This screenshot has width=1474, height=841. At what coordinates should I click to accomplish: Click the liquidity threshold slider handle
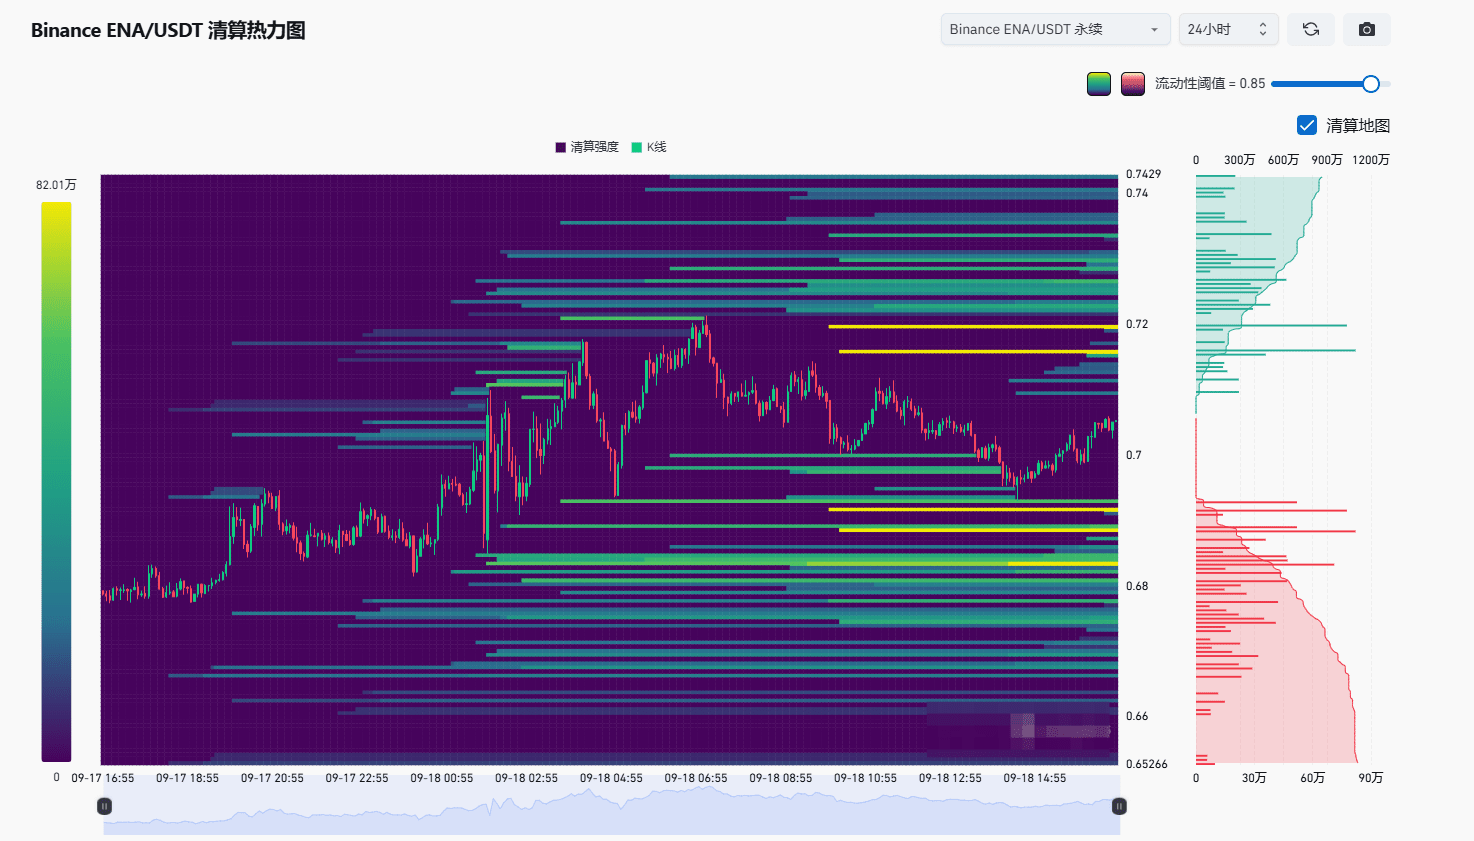point(1371,84)
